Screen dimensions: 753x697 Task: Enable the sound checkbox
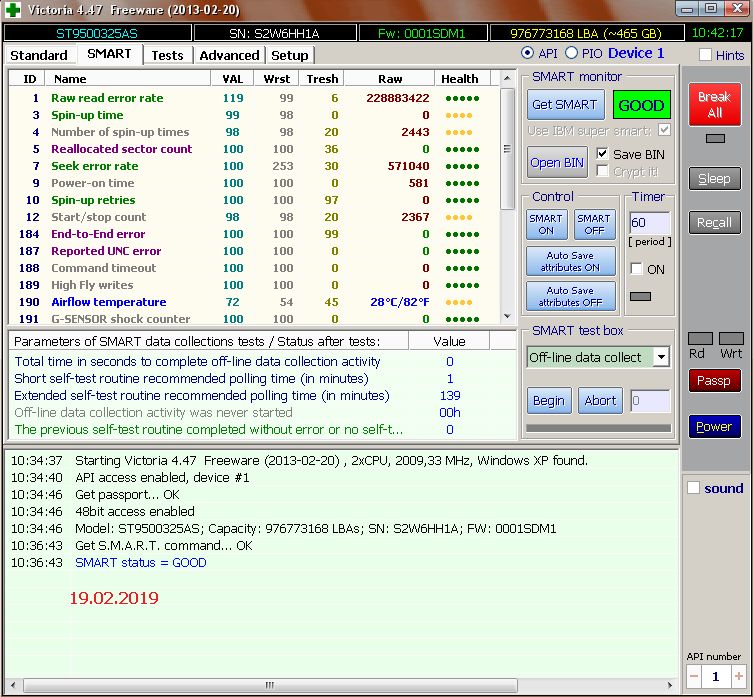coord(693,488)
